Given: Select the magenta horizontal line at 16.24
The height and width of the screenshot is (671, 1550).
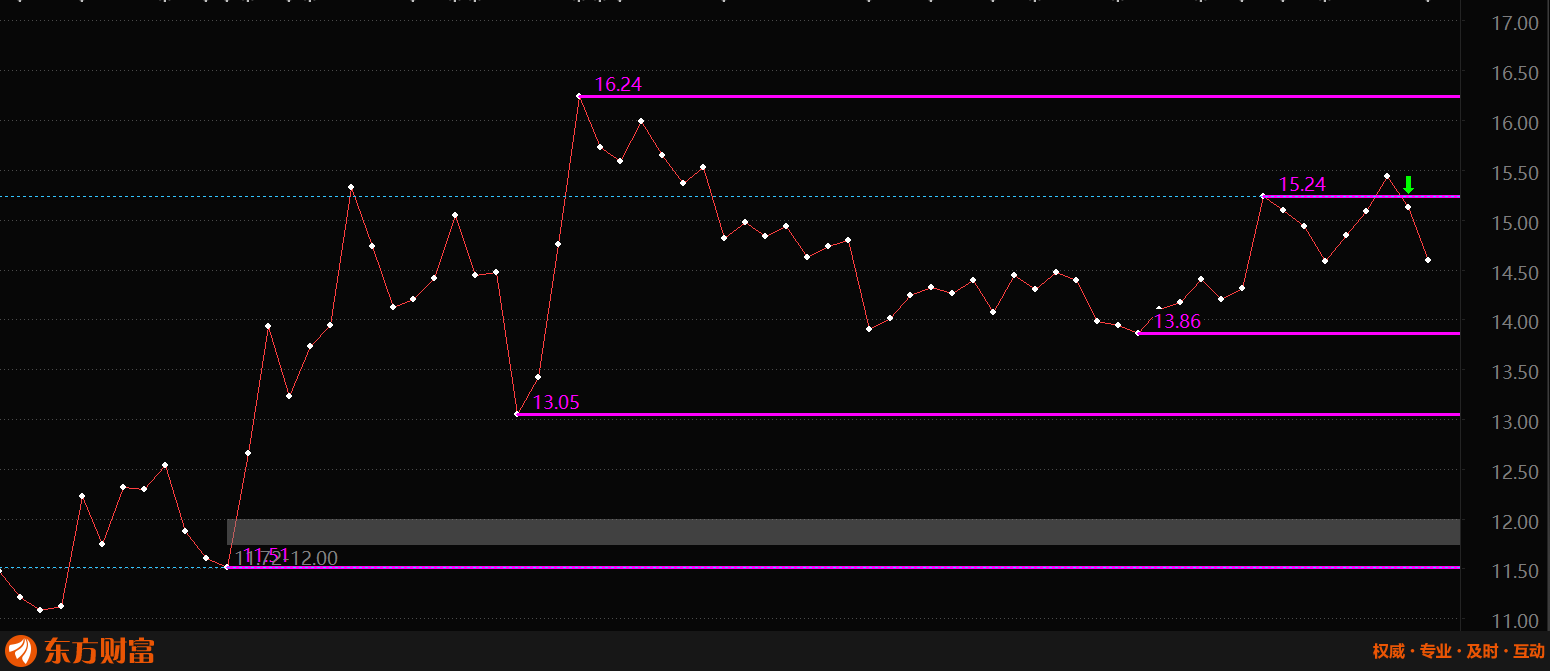Looking at the screenshot, I should tap(1019, 97).
